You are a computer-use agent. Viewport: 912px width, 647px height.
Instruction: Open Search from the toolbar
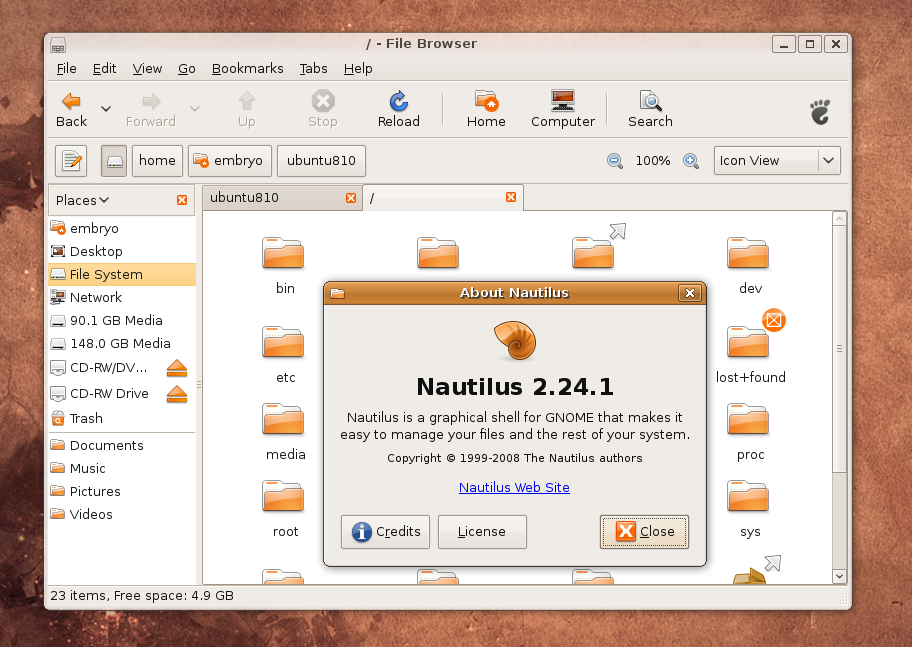[650, 109]
